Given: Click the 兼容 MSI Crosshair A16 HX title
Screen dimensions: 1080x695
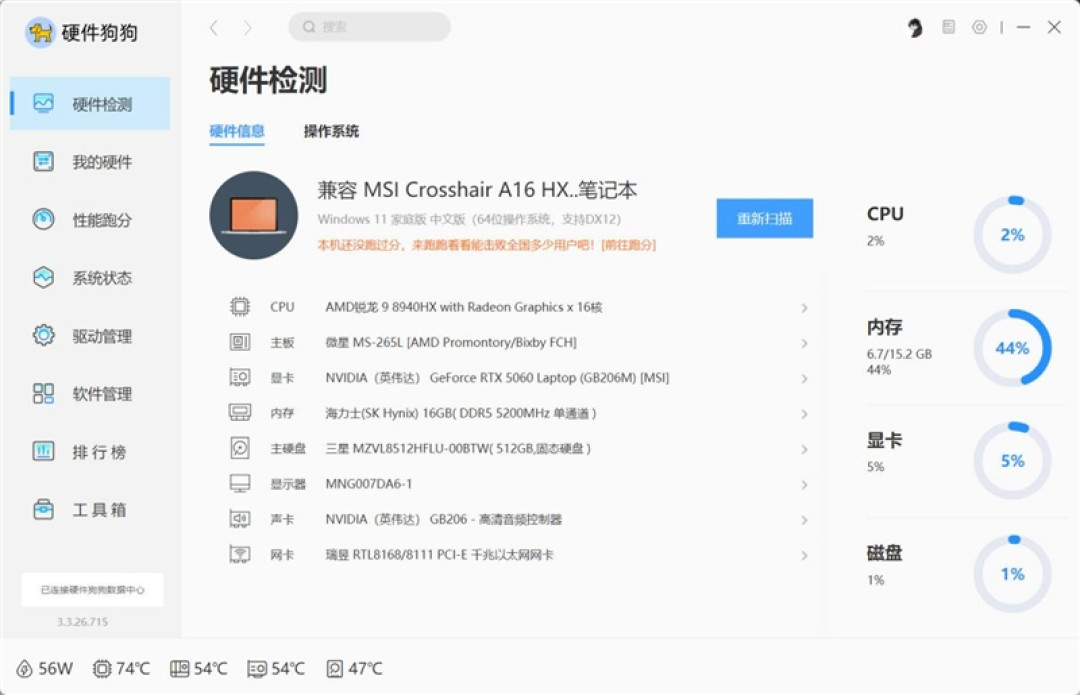Looking at the screenshot, I should tap(477, 189).
